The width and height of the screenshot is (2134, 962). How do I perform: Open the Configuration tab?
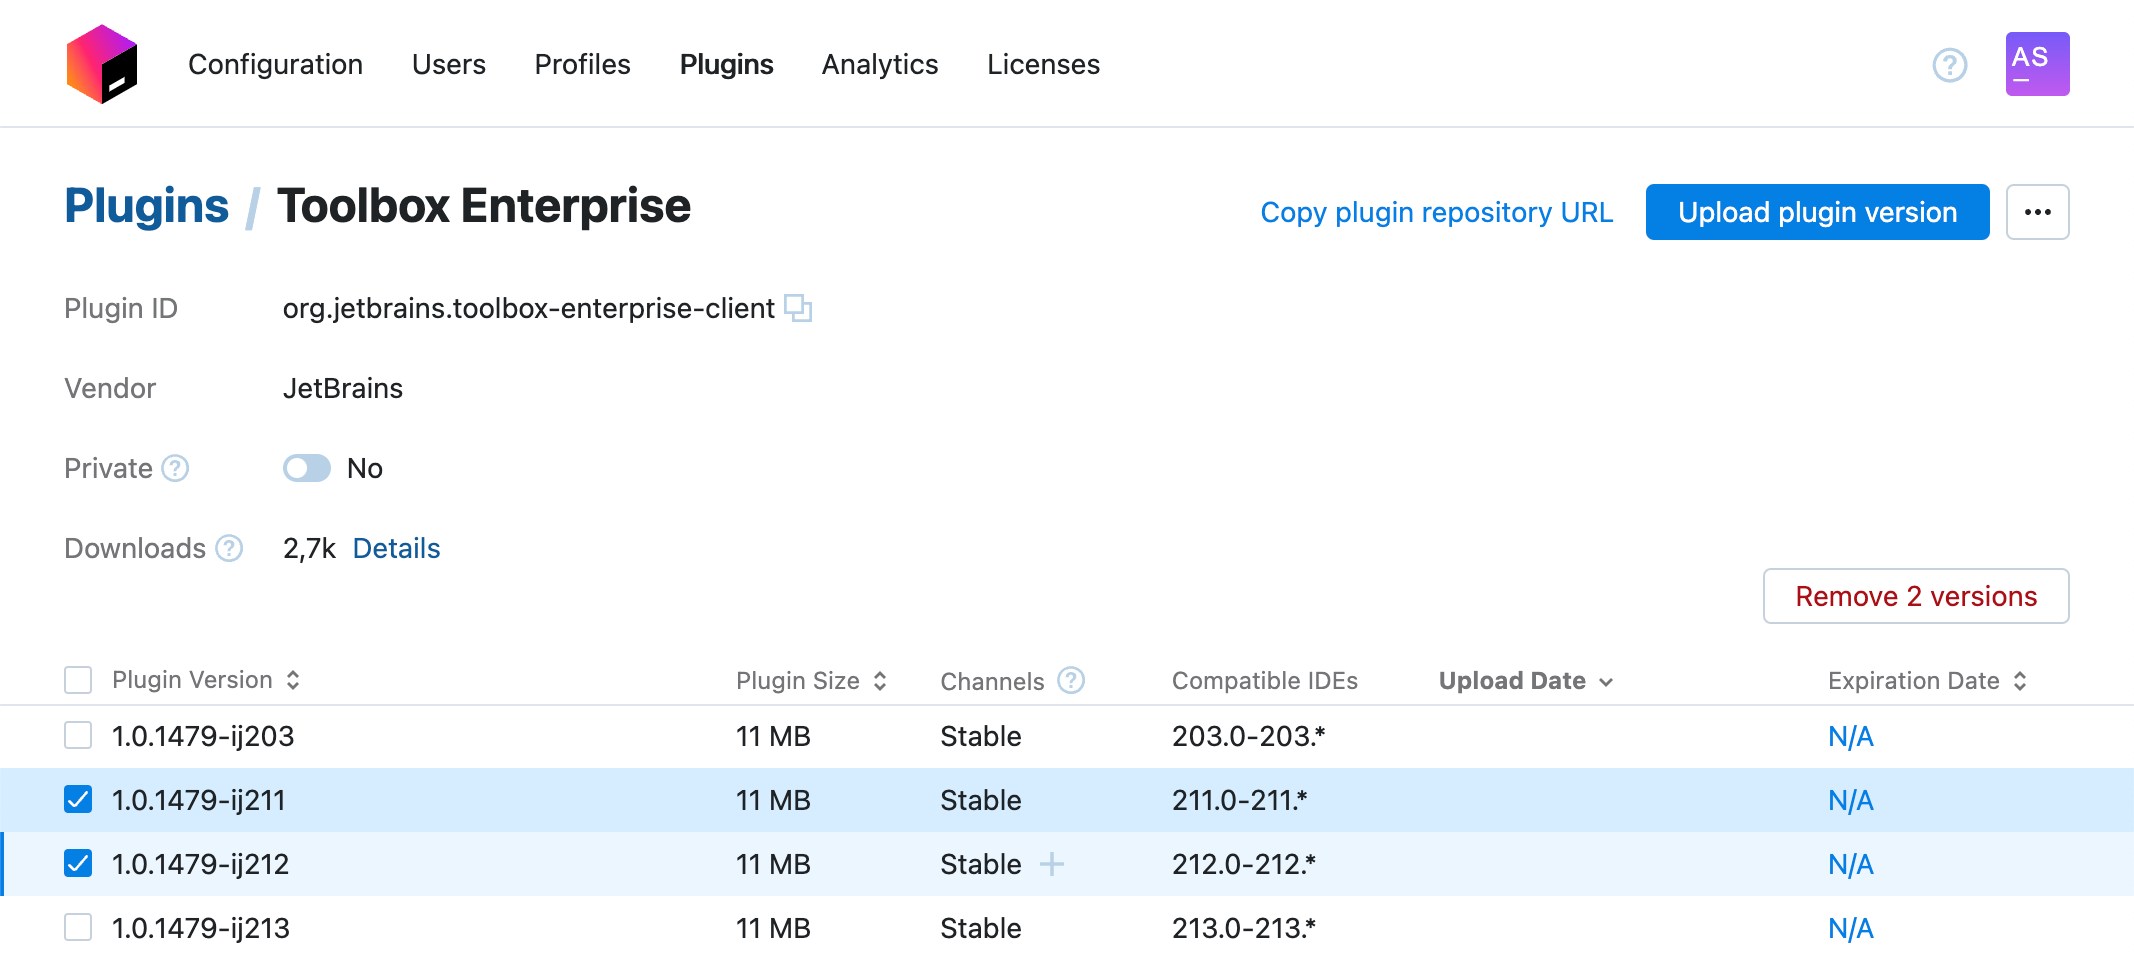click(275, 64)
